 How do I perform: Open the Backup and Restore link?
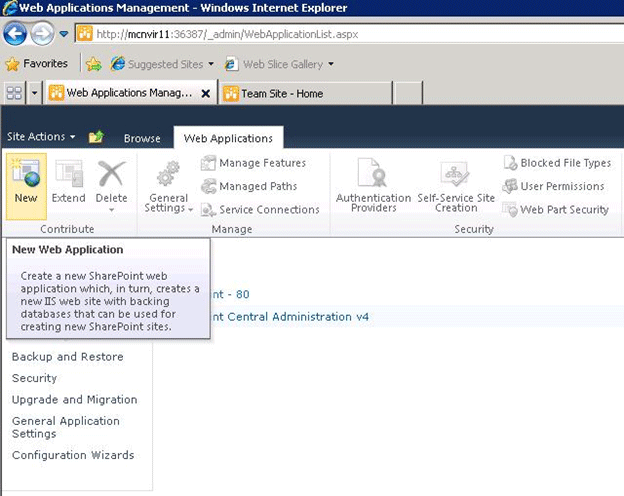click(x=68, y=357)
